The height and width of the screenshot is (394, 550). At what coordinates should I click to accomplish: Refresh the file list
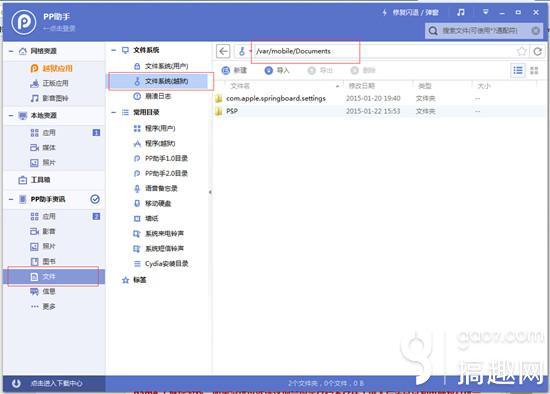537,52
